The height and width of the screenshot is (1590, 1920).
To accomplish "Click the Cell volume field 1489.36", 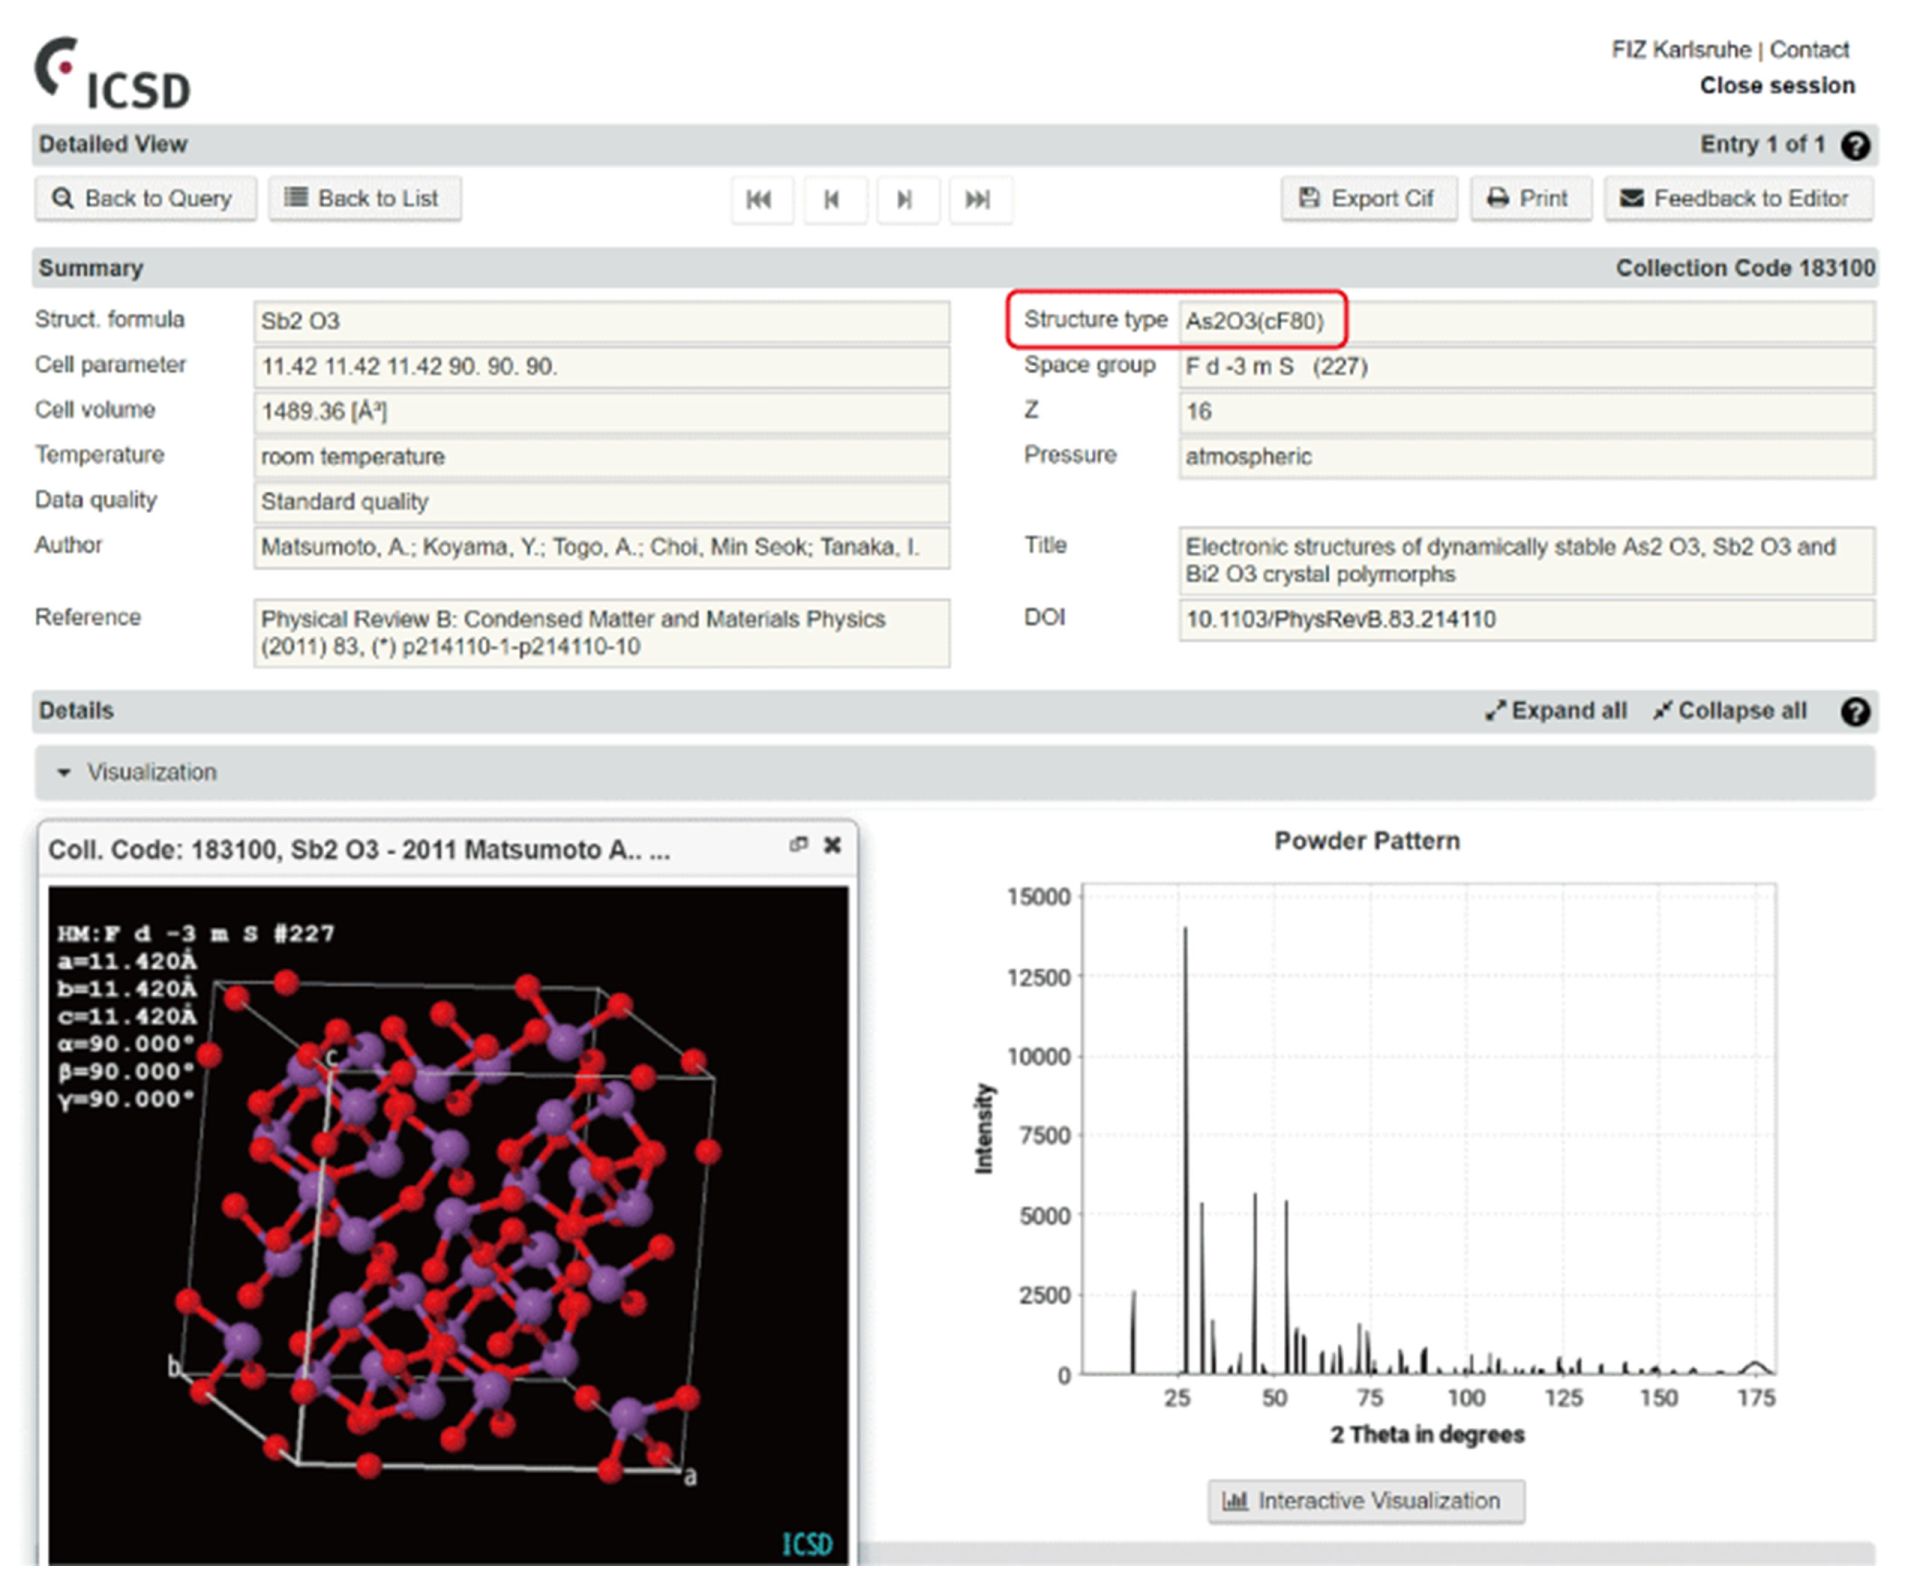I will [602, 411].
